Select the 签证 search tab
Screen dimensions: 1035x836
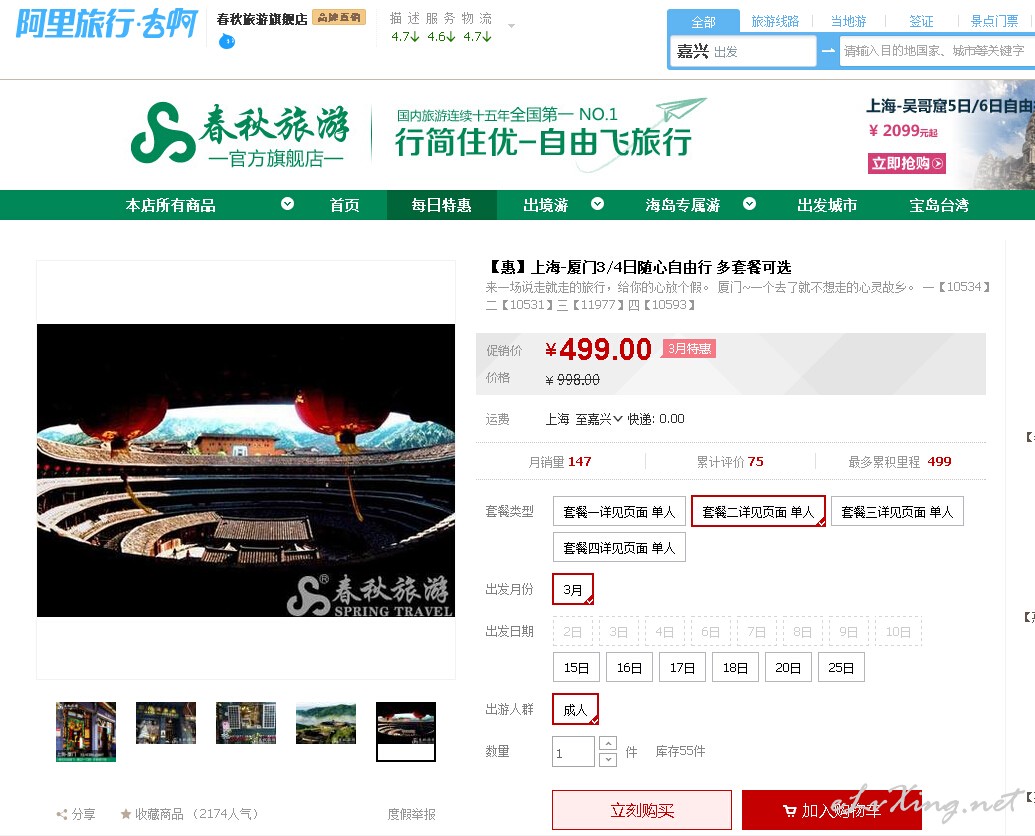[921, 21]
